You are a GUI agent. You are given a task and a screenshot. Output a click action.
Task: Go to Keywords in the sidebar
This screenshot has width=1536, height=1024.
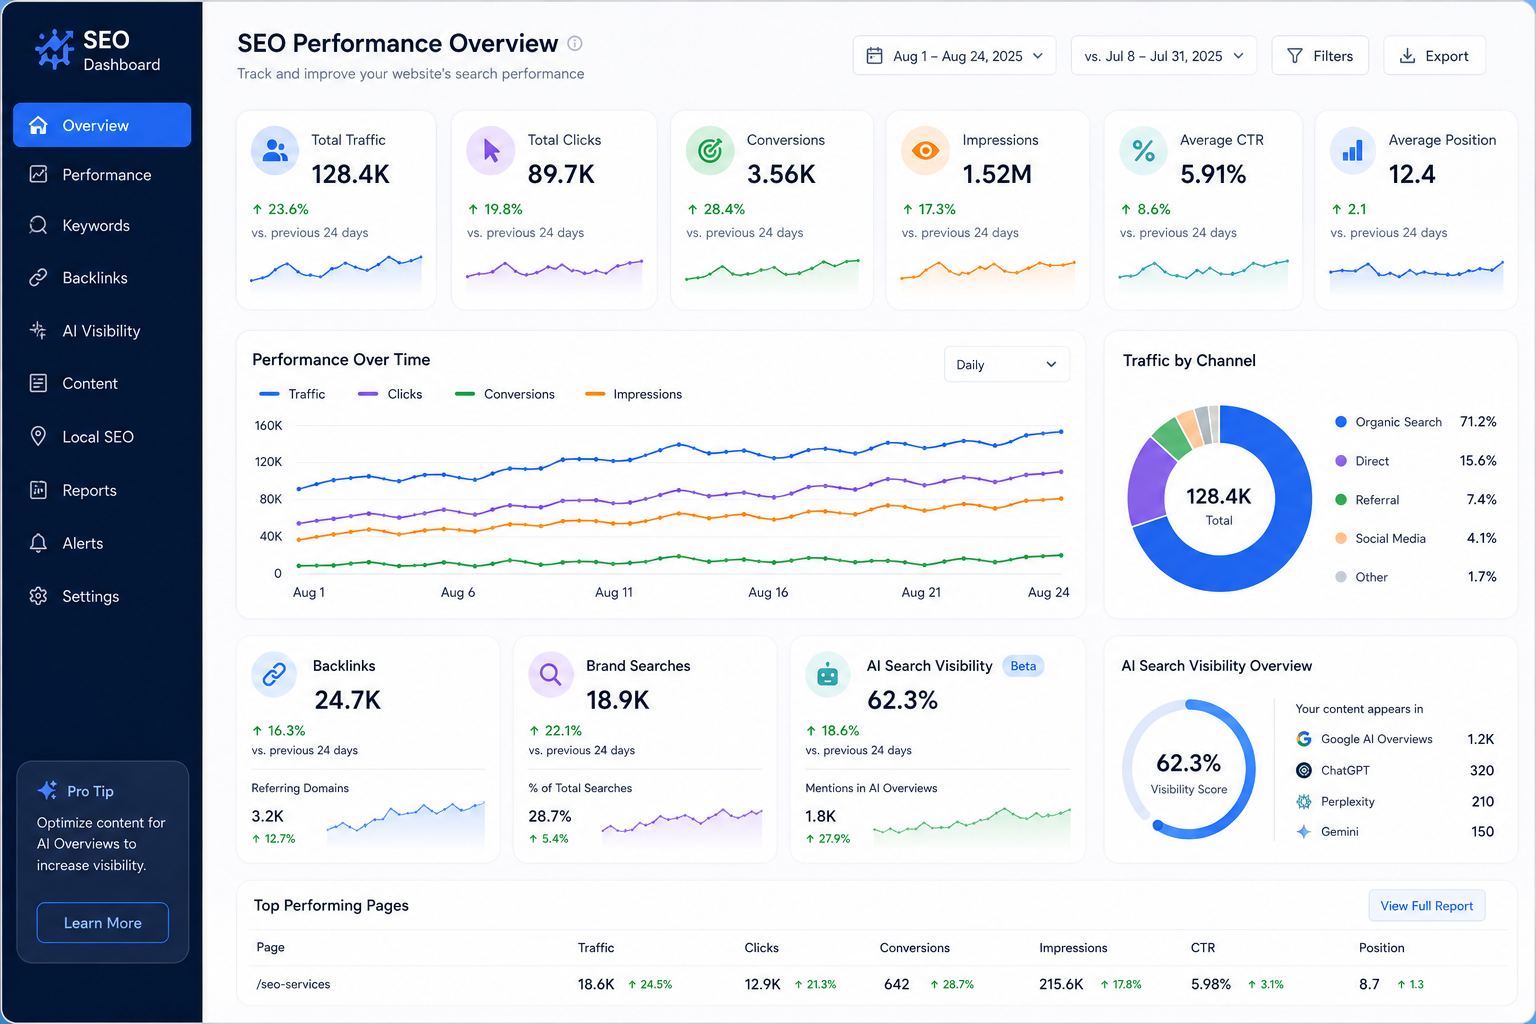point(102,225)
